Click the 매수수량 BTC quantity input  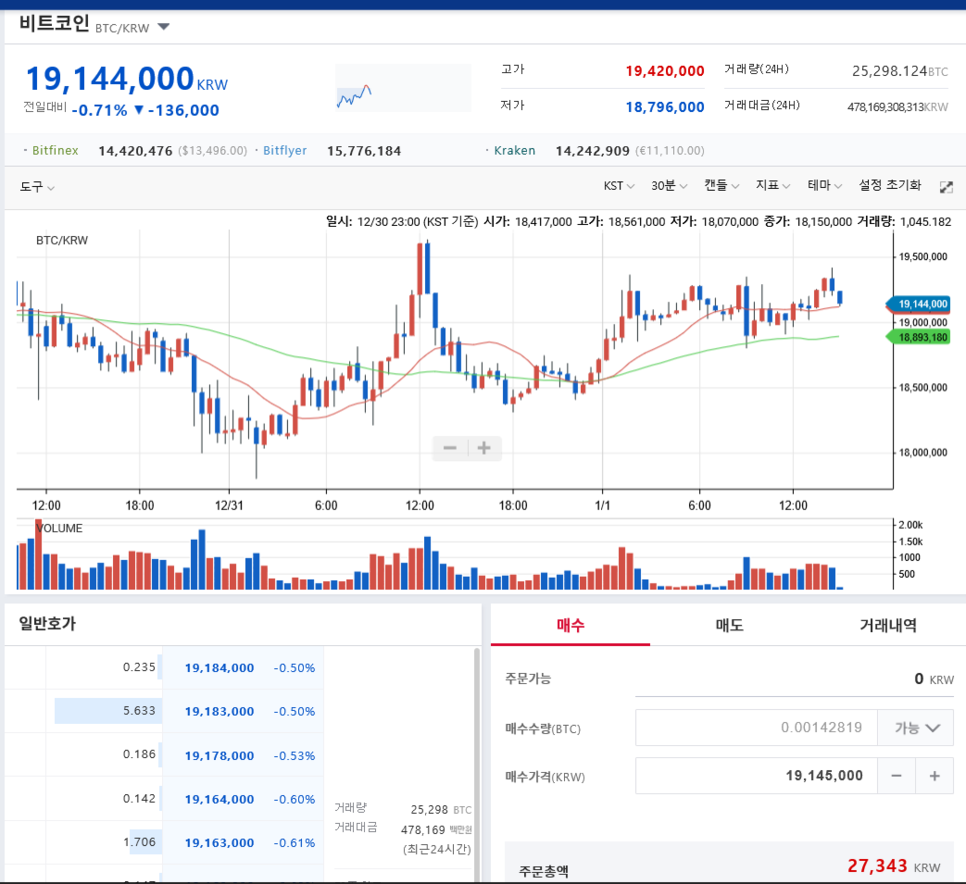[x=756, y=728]
